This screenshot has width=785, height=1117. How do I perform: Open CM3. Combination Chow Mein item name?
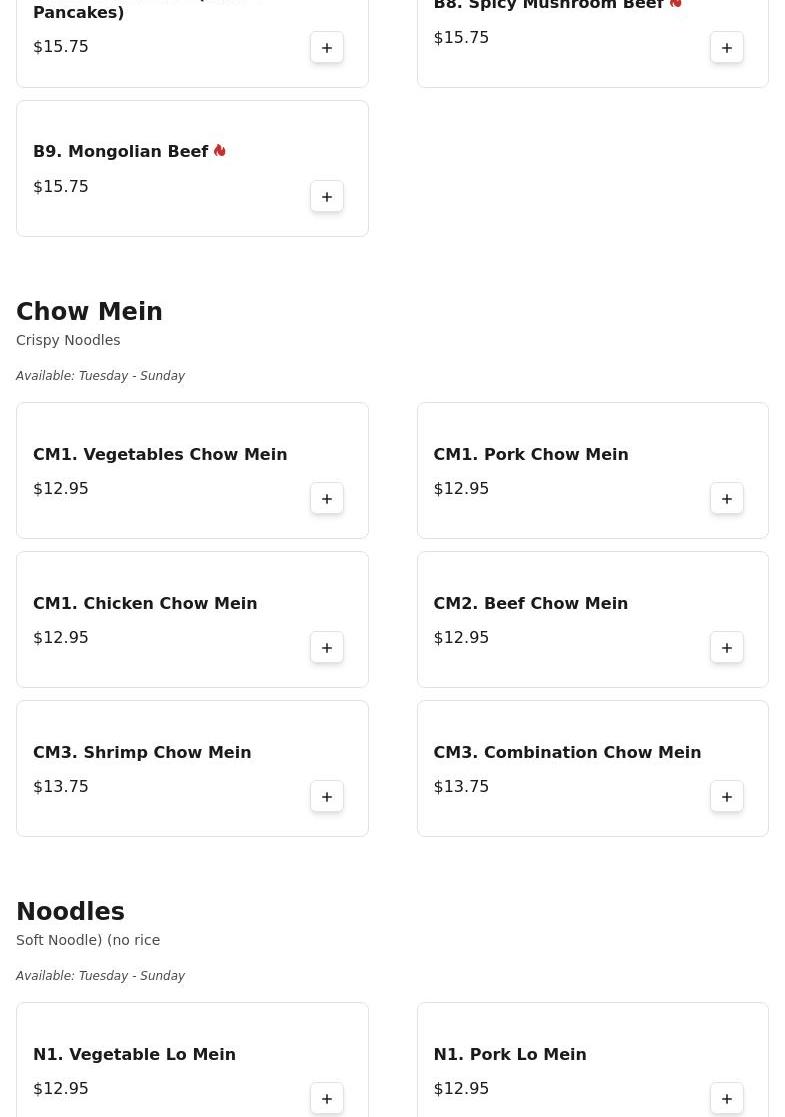(x=567, y=753)
